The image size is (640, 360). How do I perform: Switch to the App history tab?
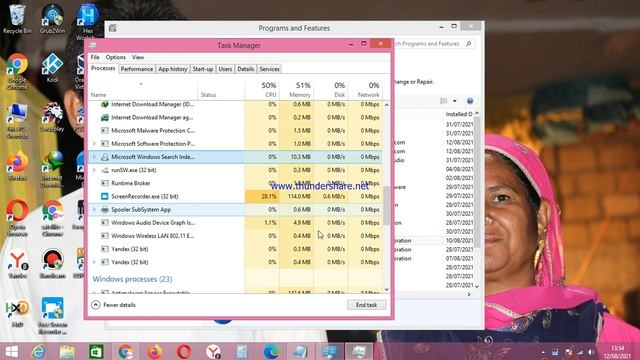(x=173, y=69)
